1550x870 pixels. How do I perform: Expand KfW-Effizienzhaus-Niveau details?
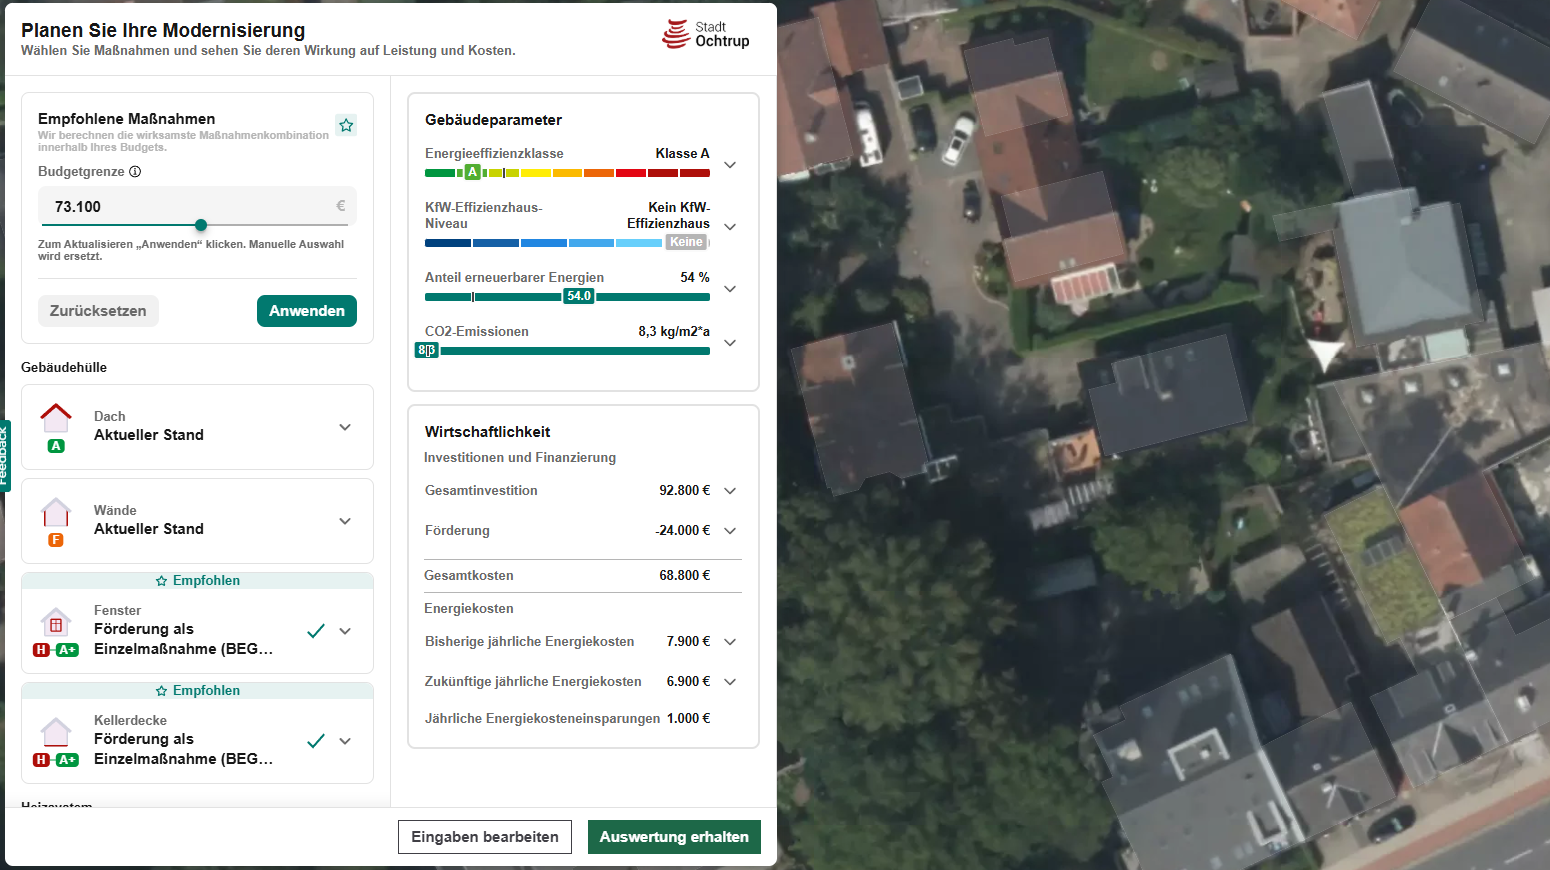click(x=730, y=227)
